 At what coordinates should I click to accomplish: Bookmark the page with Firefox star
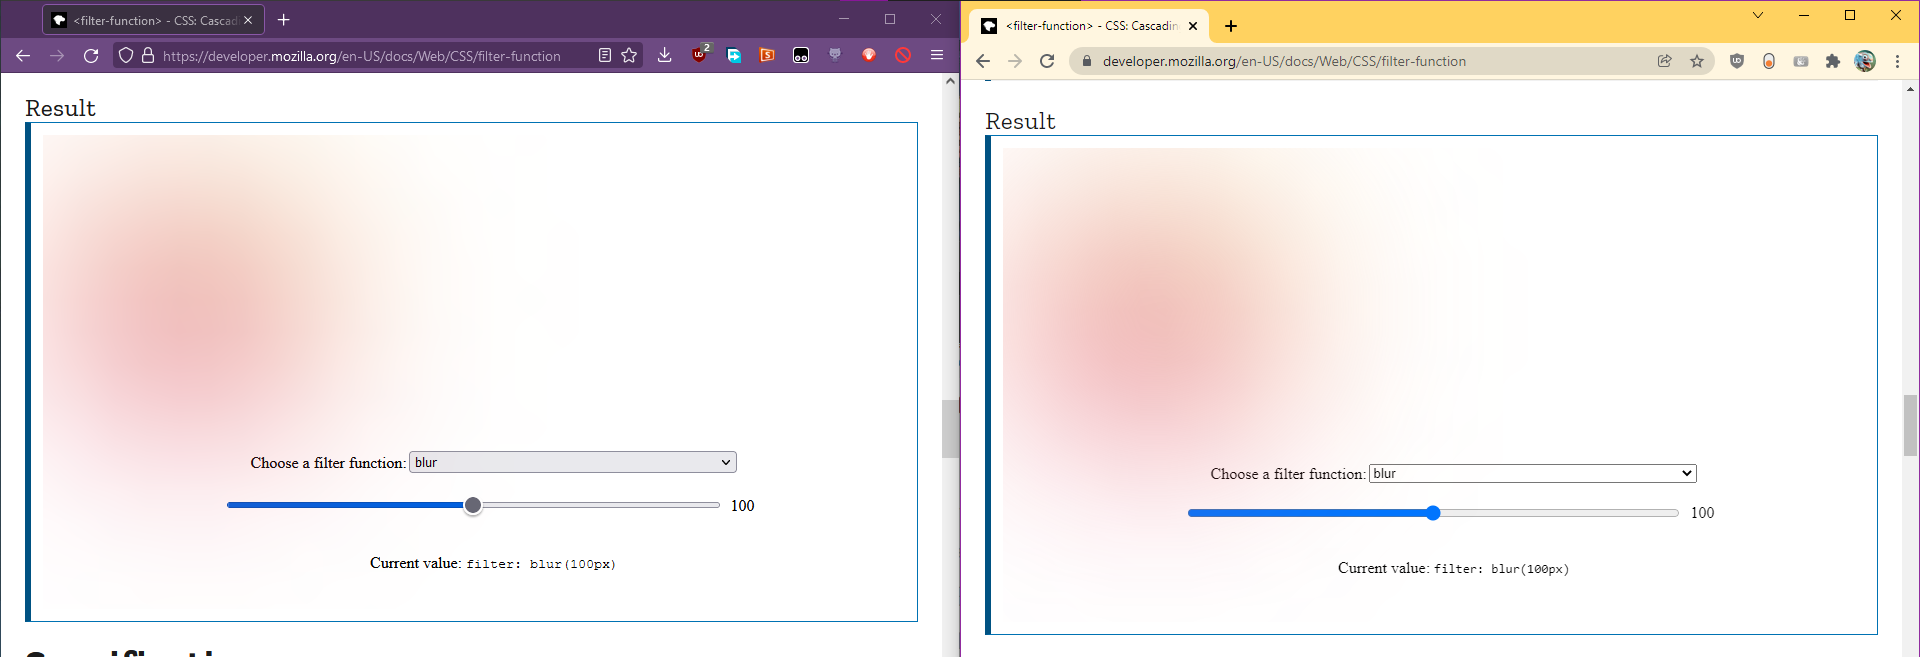629,56
